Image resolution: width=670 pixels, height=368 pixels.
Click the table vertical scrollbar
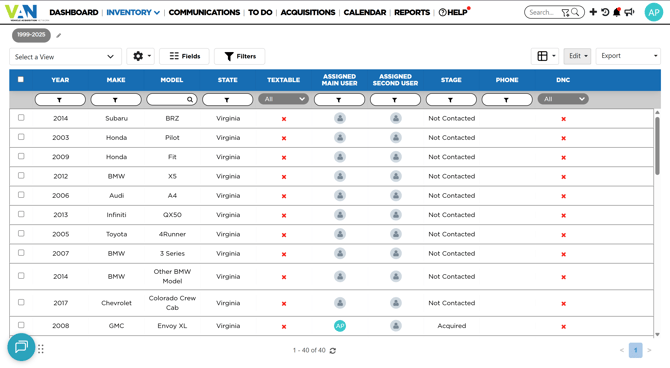point(657,145)
